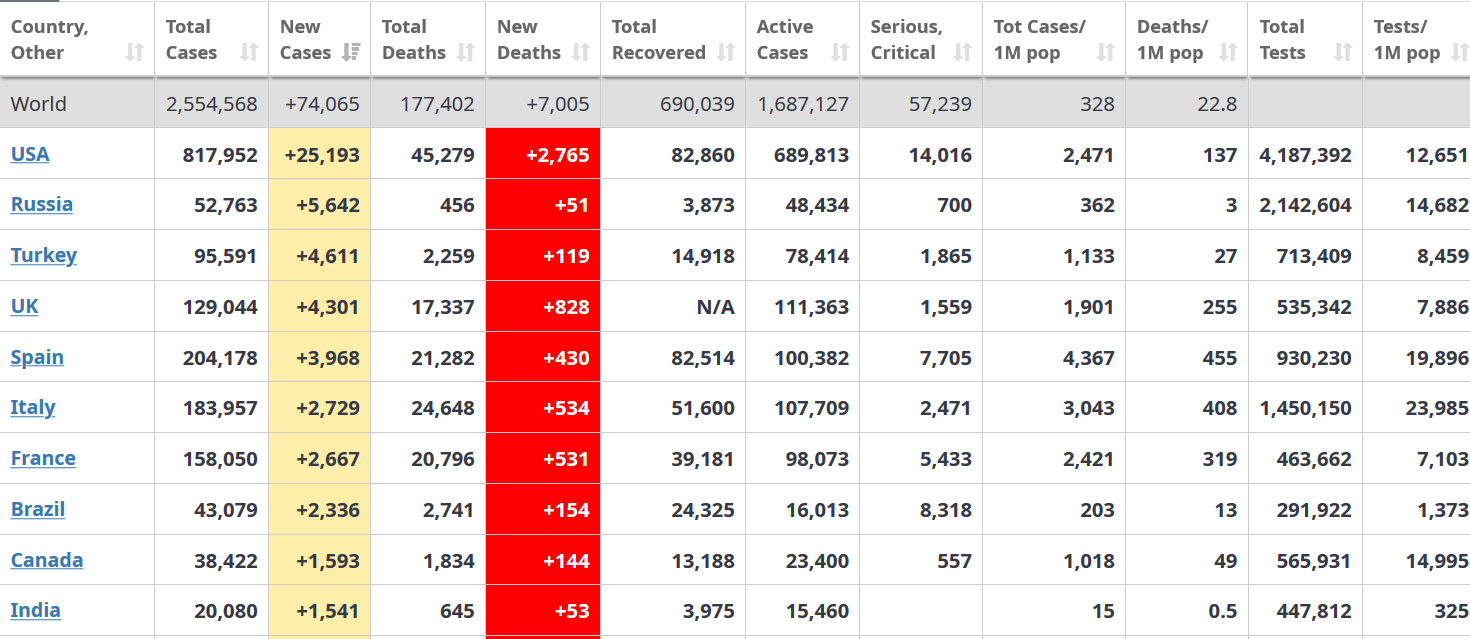Select Russia new cases cell +5,642
This screenshot has width=1470, height=639.
click(x=320, y=204)
